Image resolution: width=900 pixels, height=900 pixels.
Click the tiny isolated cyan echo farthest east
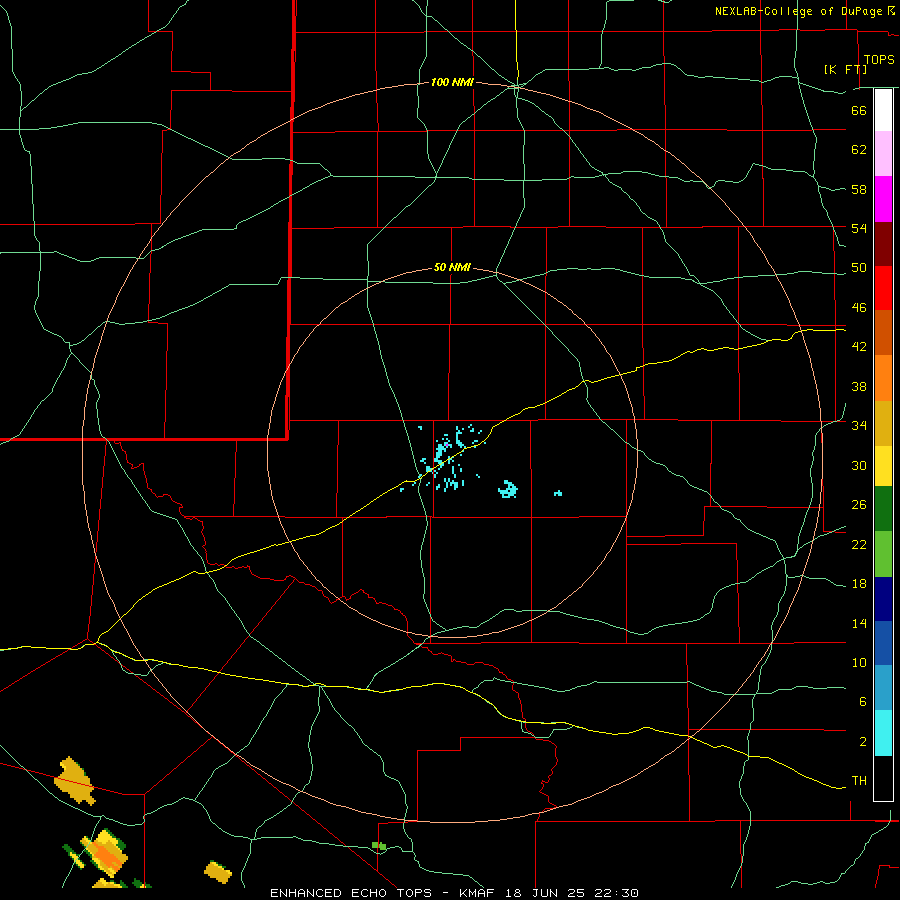coord(558,493)
